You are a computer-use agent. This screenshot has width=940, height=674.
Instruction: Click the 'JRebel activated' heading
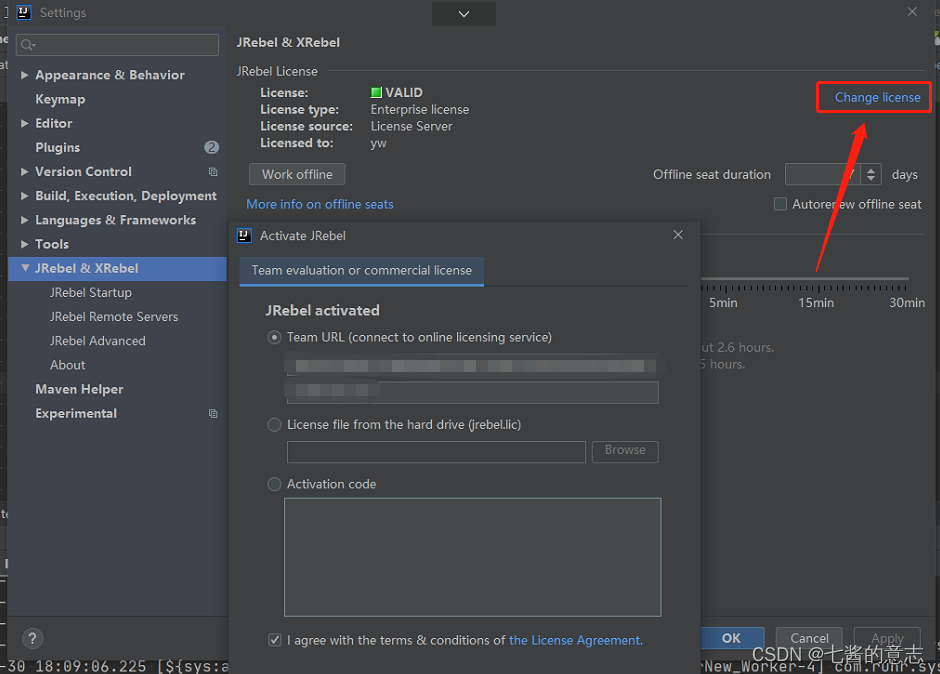(x=323, y=311)
